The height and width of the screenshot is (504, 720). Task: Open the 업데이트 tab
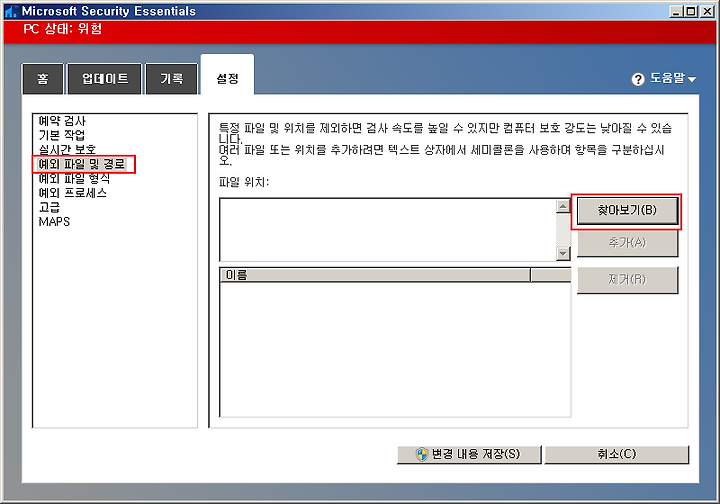tap(105, 79)
